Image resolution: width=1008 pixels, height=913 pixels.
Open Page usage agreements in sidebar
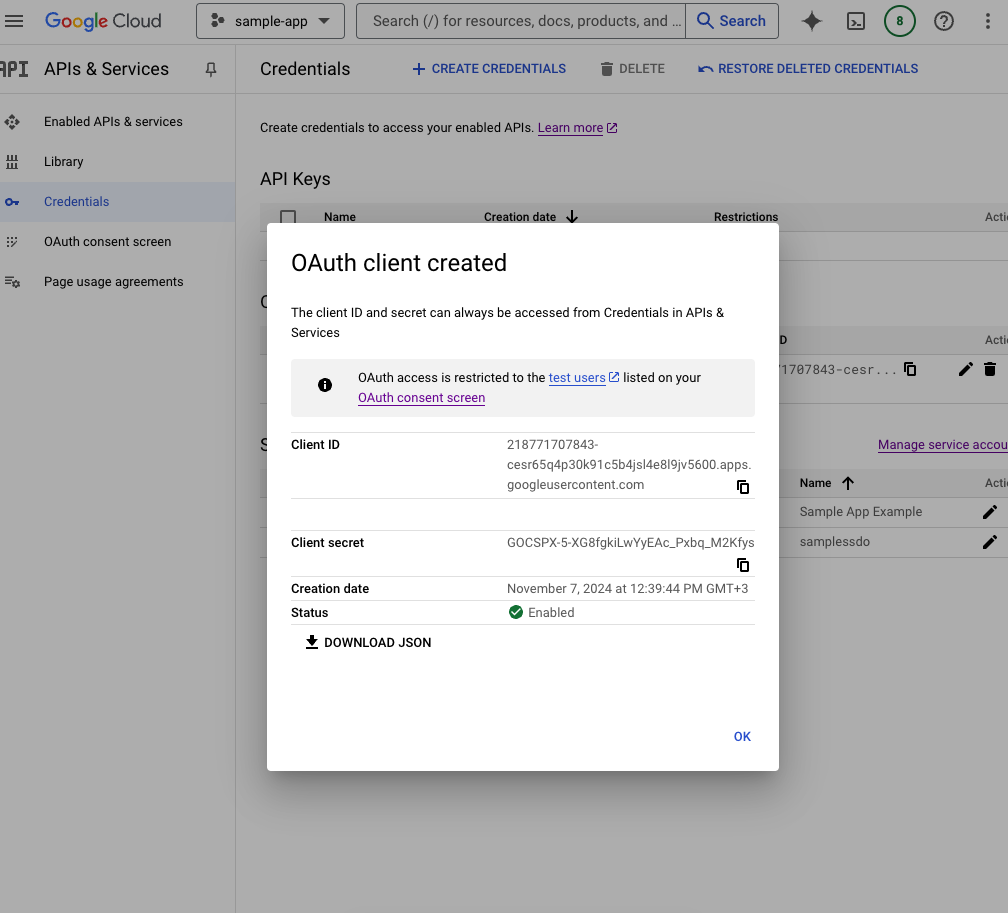coord(113,282)
